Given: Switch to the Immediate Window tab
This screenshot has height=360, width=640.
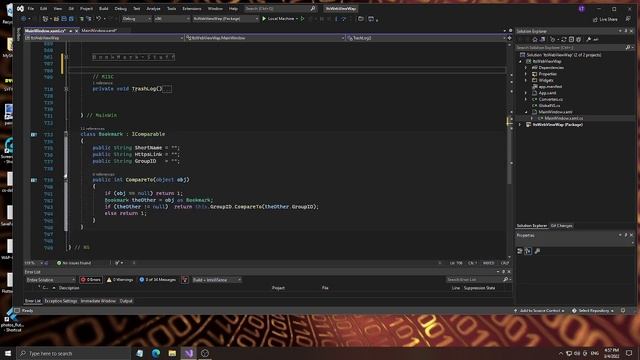Looking at the screenshot, I should tap(98, 301).
